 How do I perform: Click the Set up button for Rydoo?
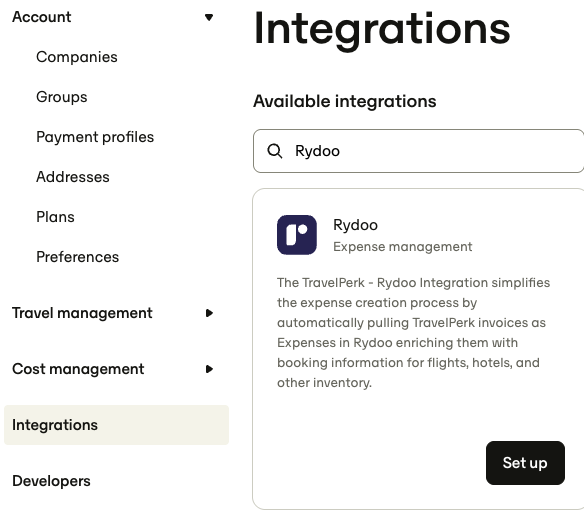click(525, 463)
